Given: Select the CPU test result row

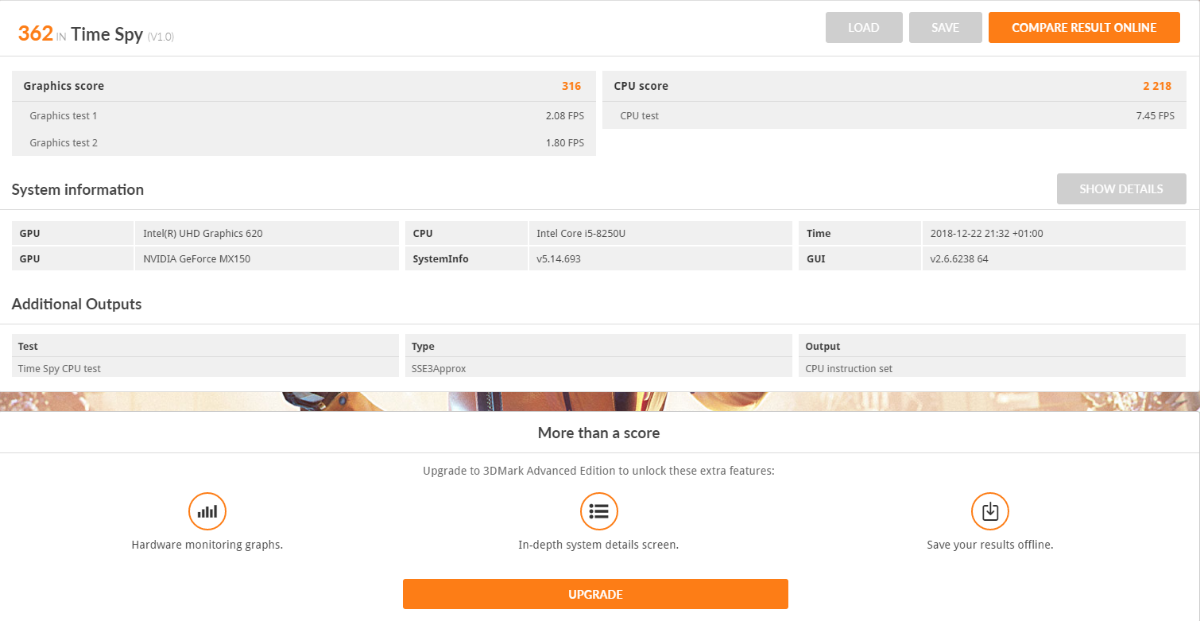Looking at the screenshot, I should (894, 116).
